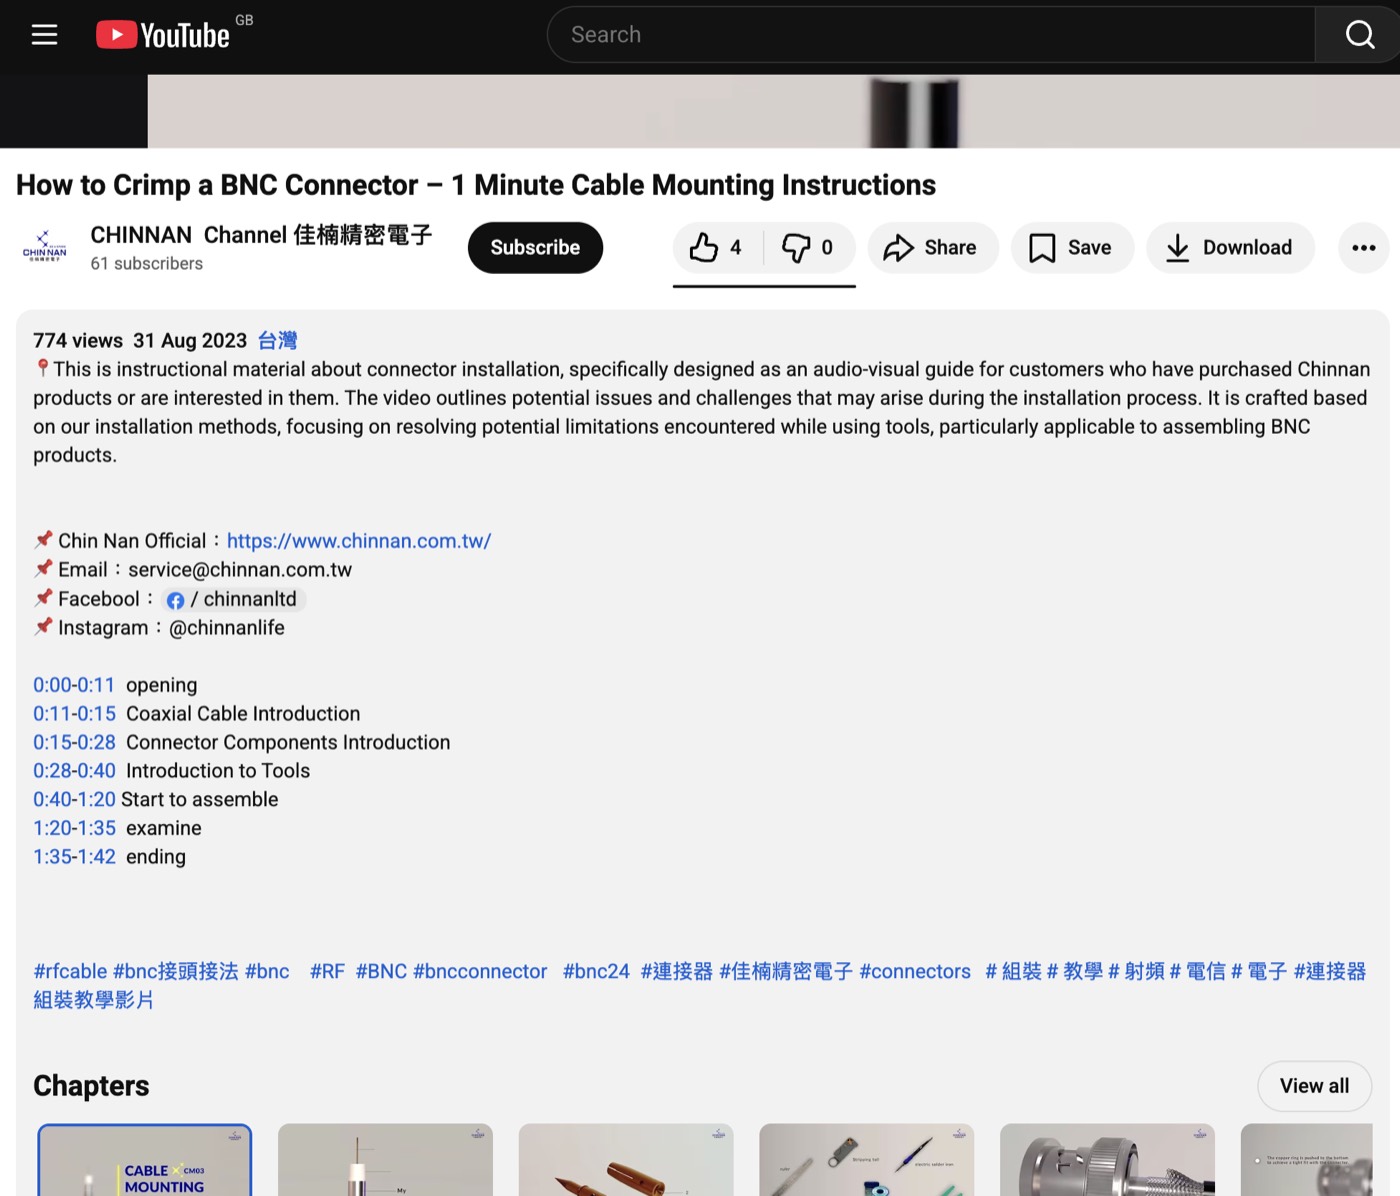Open CHINNAN Channel name link
This screenshot has width=1400, height=1196.
tap(261, 235)
